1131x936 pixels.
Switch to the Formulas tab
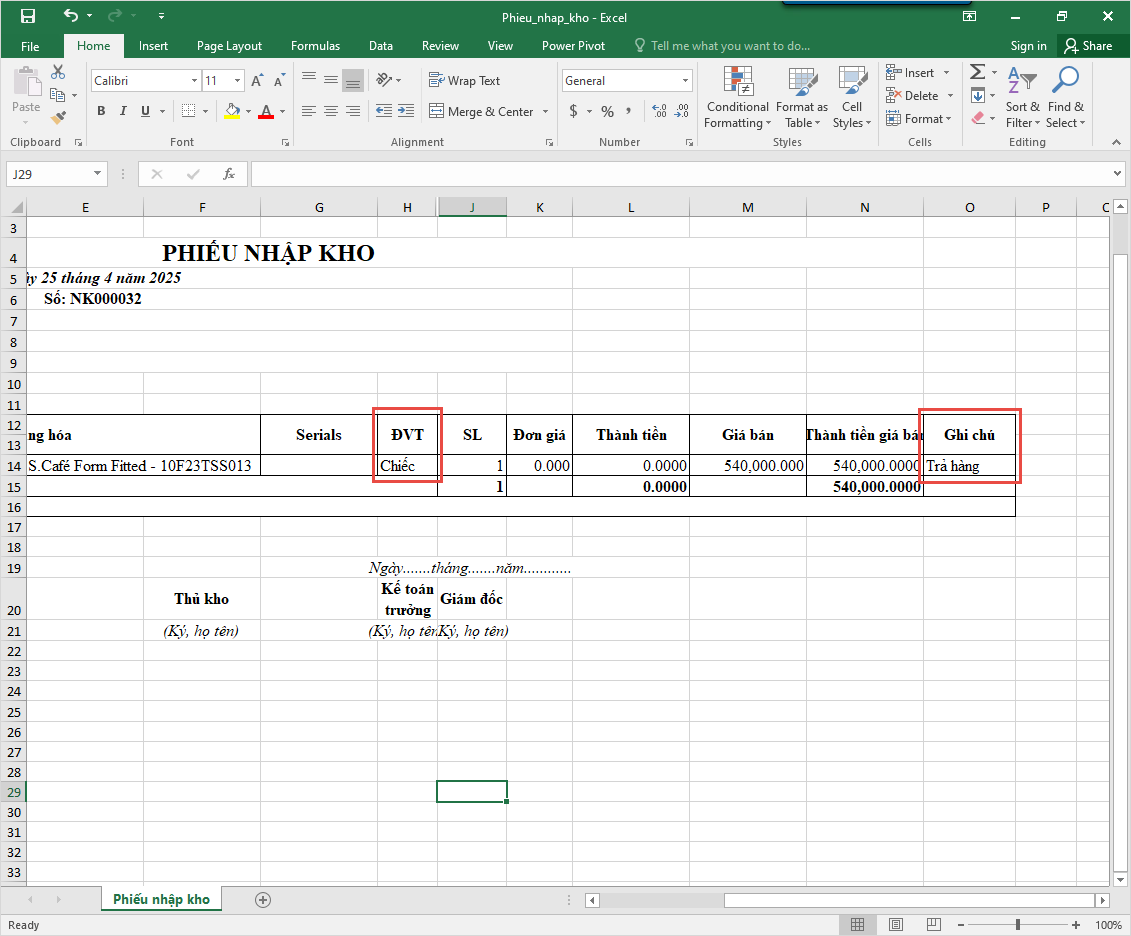315,46
